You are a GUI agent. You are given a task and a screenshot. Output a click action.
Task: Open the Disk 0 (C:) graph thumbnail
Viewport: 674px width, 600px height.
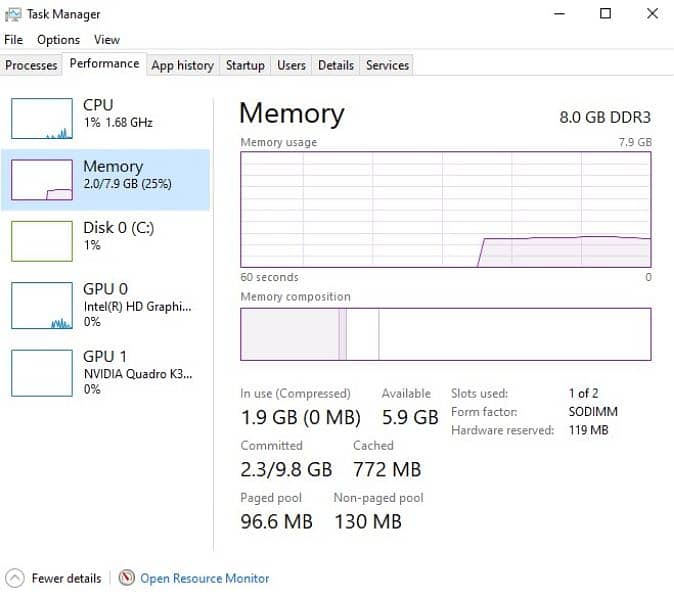tap(41, 241)
